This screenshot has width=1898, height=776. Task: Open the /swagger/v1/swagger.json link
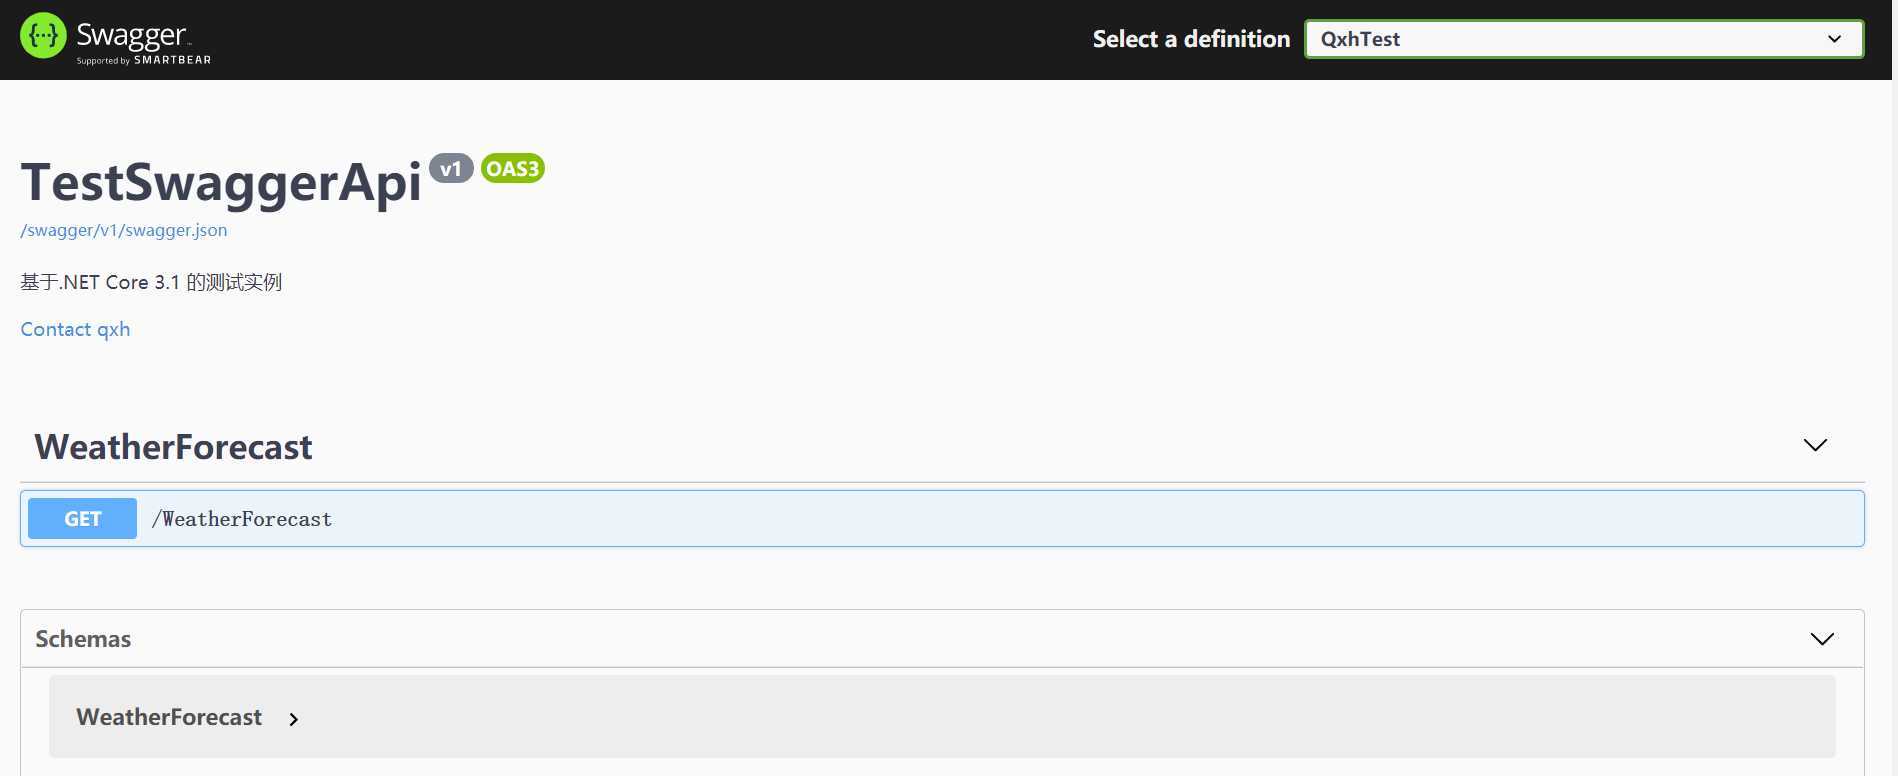coord(124,230)
